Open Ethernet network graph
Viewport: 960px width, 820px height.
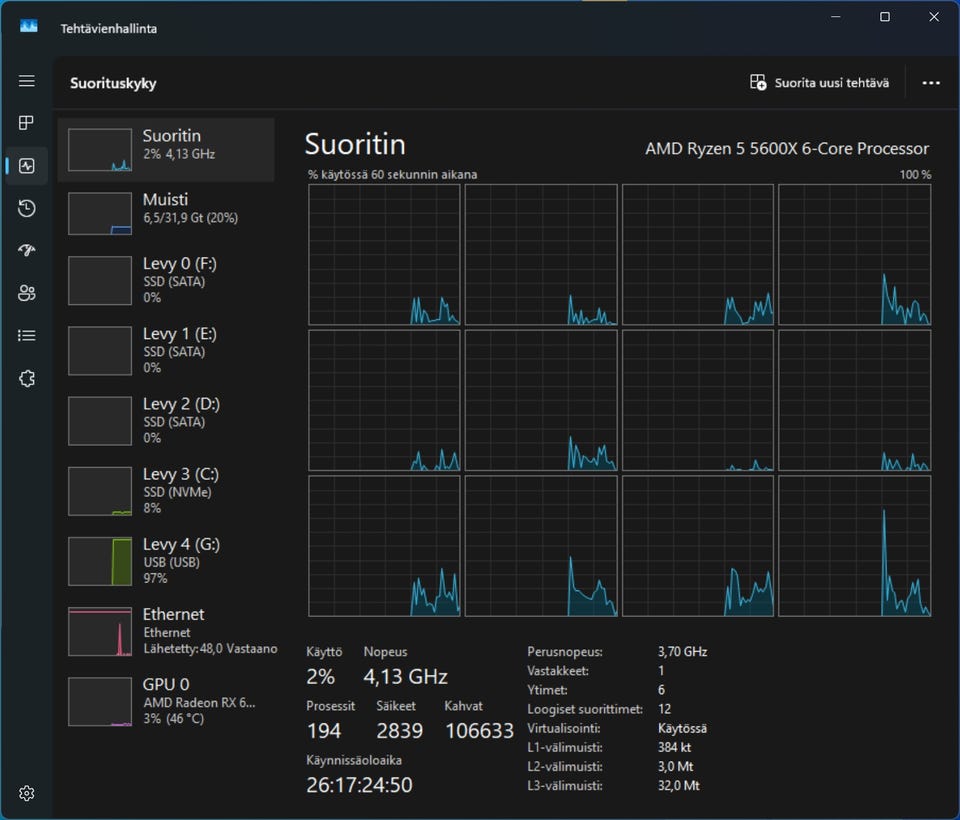coord(166,630)
